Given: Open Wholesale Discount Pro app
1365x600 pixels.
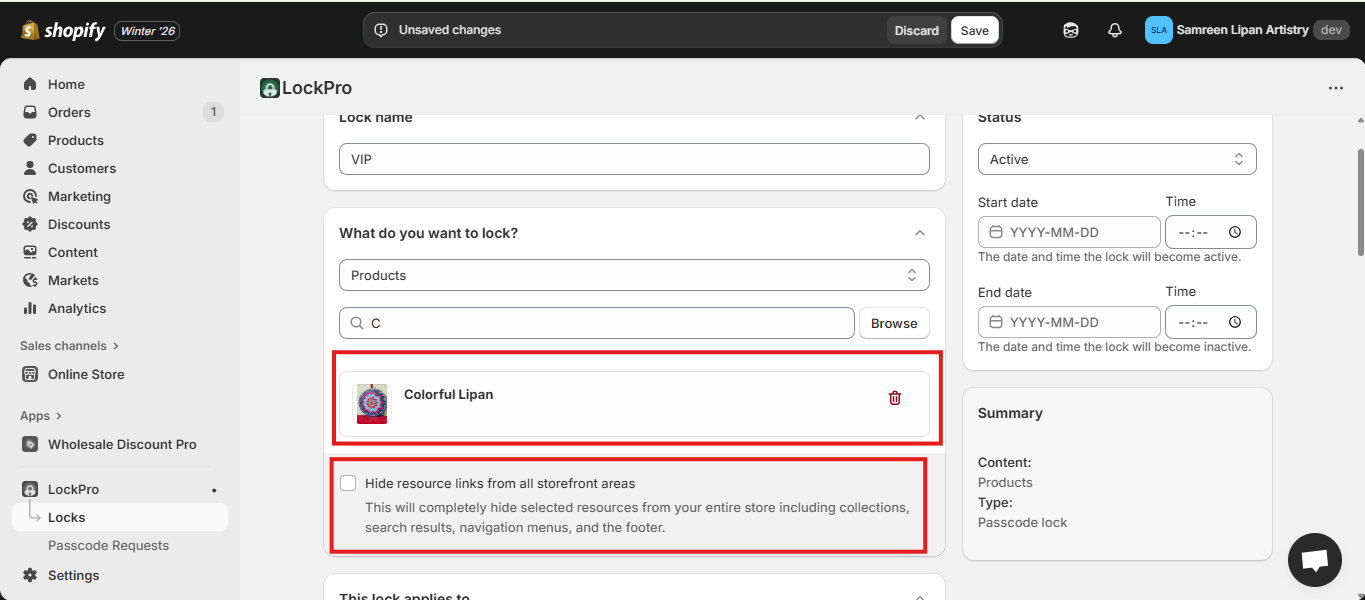Looking at the screenshot, I should (122, 444).
